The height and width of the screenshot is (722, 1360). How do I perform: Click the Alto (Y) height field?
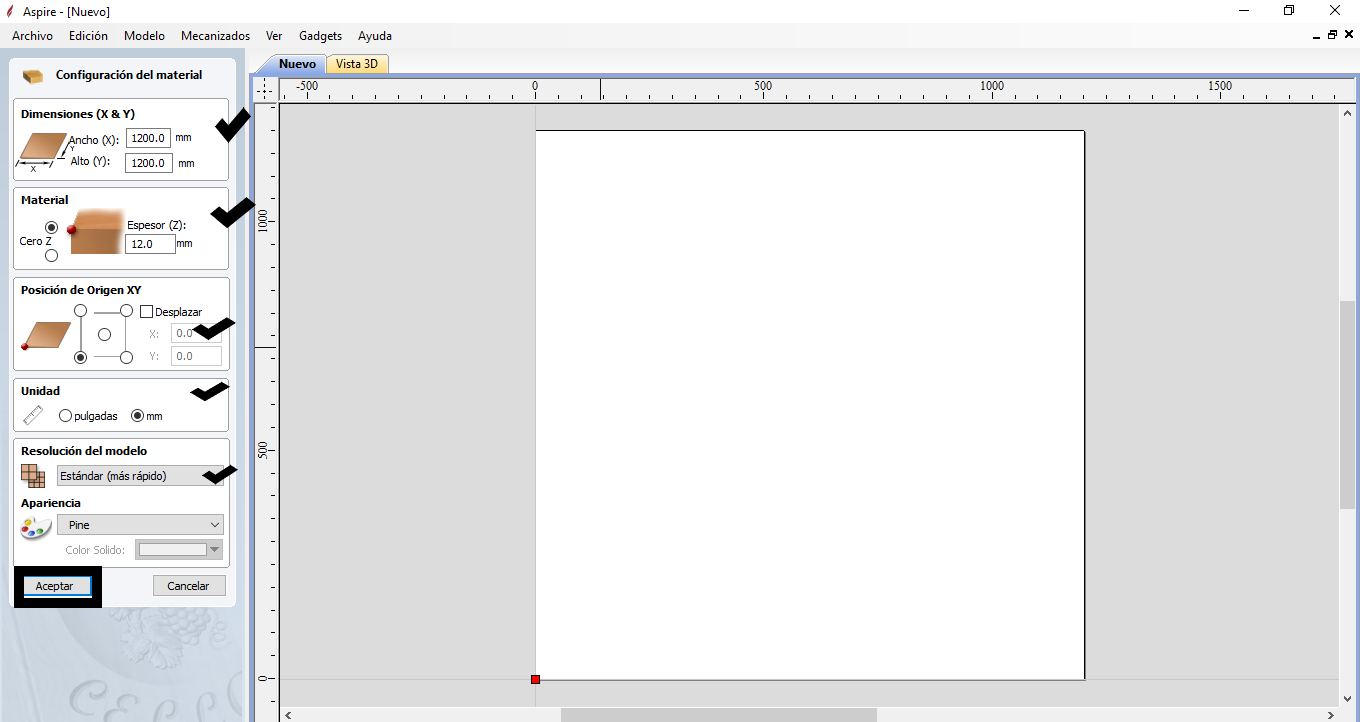point(148,163)
